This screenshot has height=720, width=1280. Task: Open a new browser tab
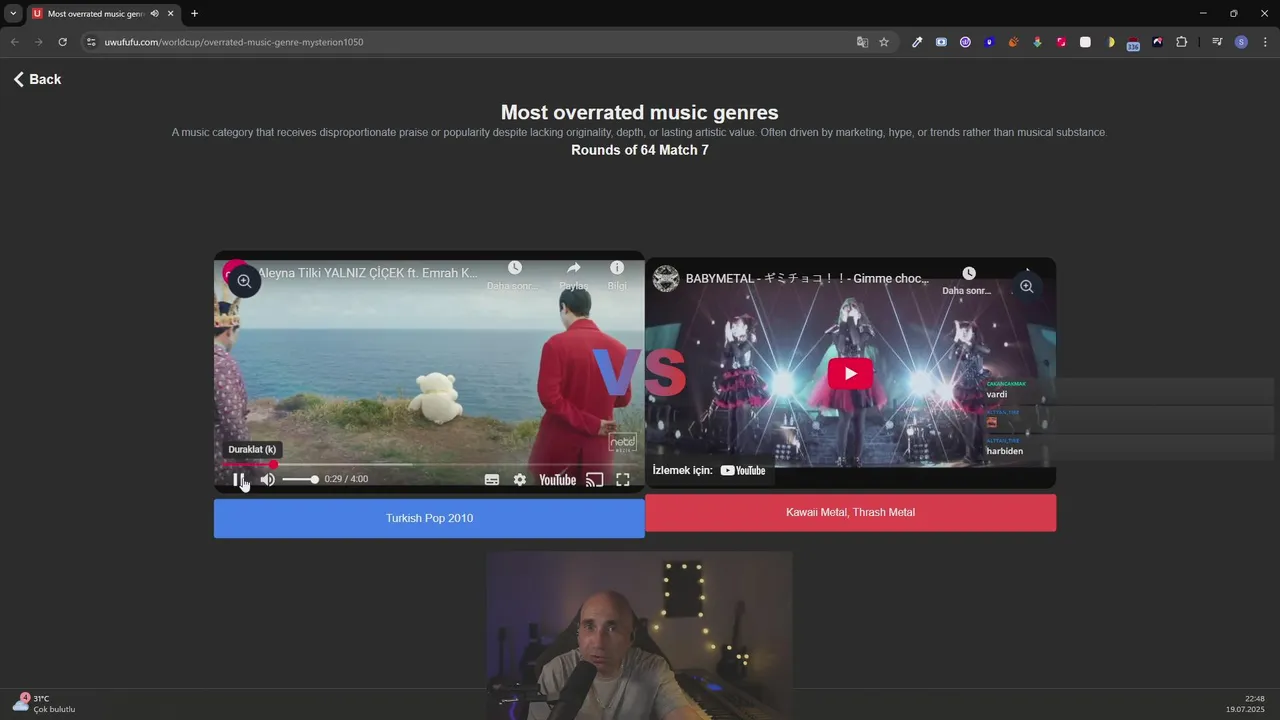tap(194, 13)
